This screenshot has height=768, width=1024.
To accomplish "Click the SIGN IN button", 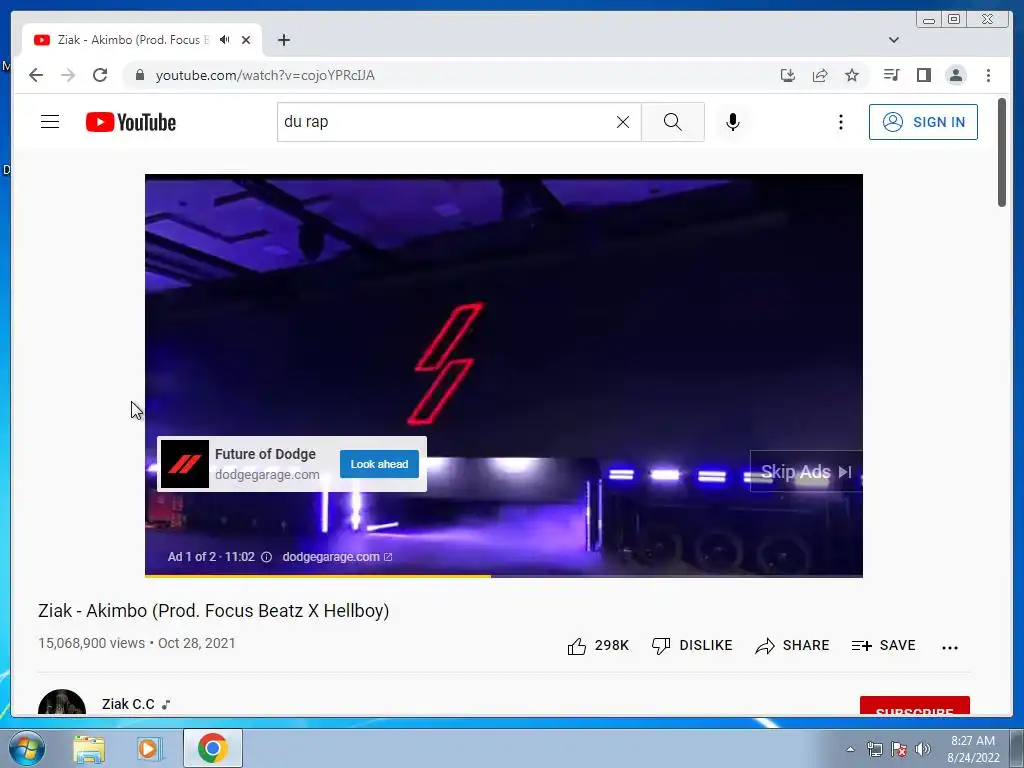I will 923,122.
